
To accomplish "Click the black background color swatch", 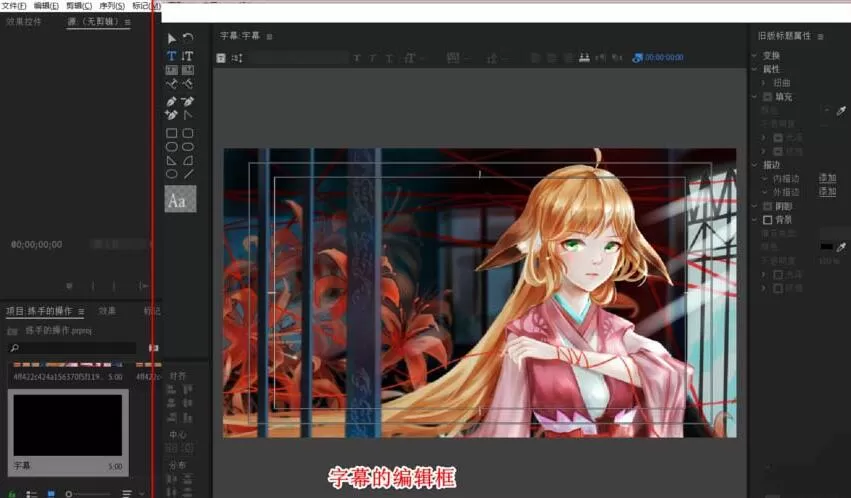I will (x=826, y=247).
